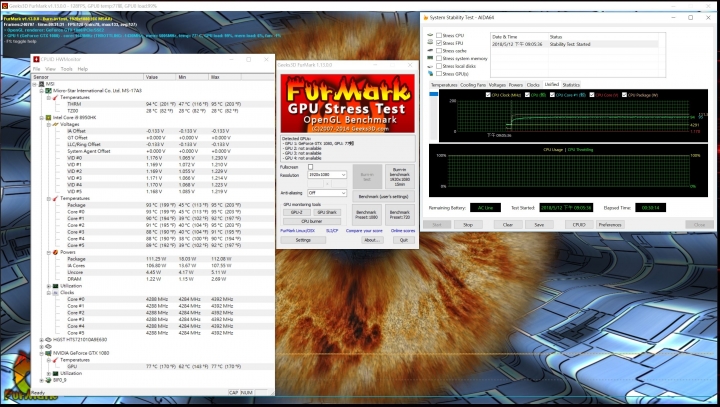Enable the Stress system memory checkbox
Screen dimensions: 720x407
coord(439,58)
